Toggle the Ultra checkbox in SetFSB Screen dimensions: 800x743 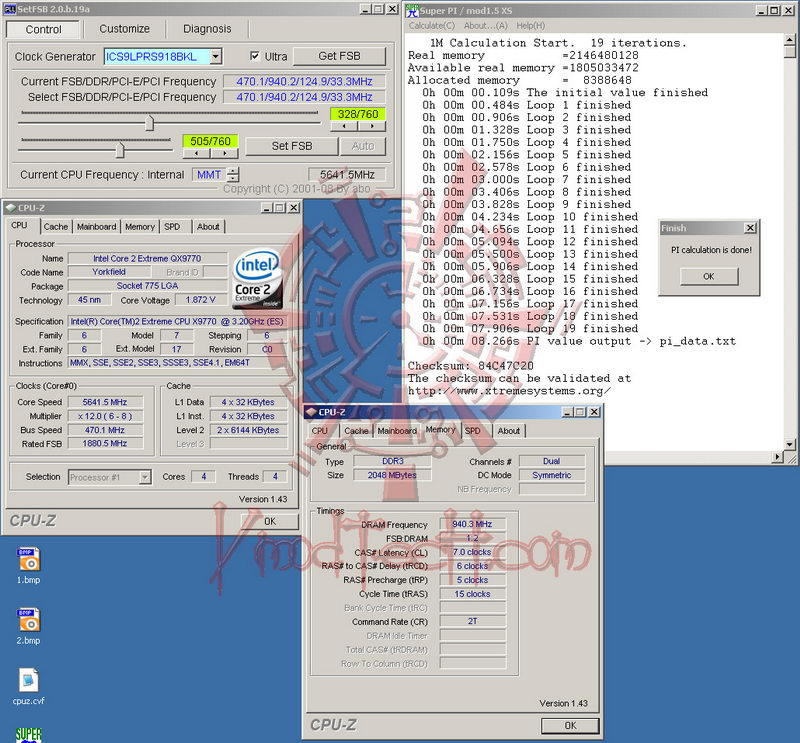point(255,56)
